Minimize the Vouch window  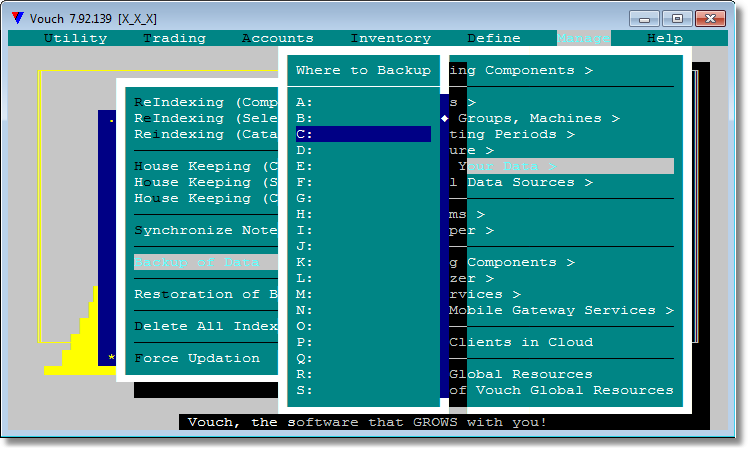644,19
